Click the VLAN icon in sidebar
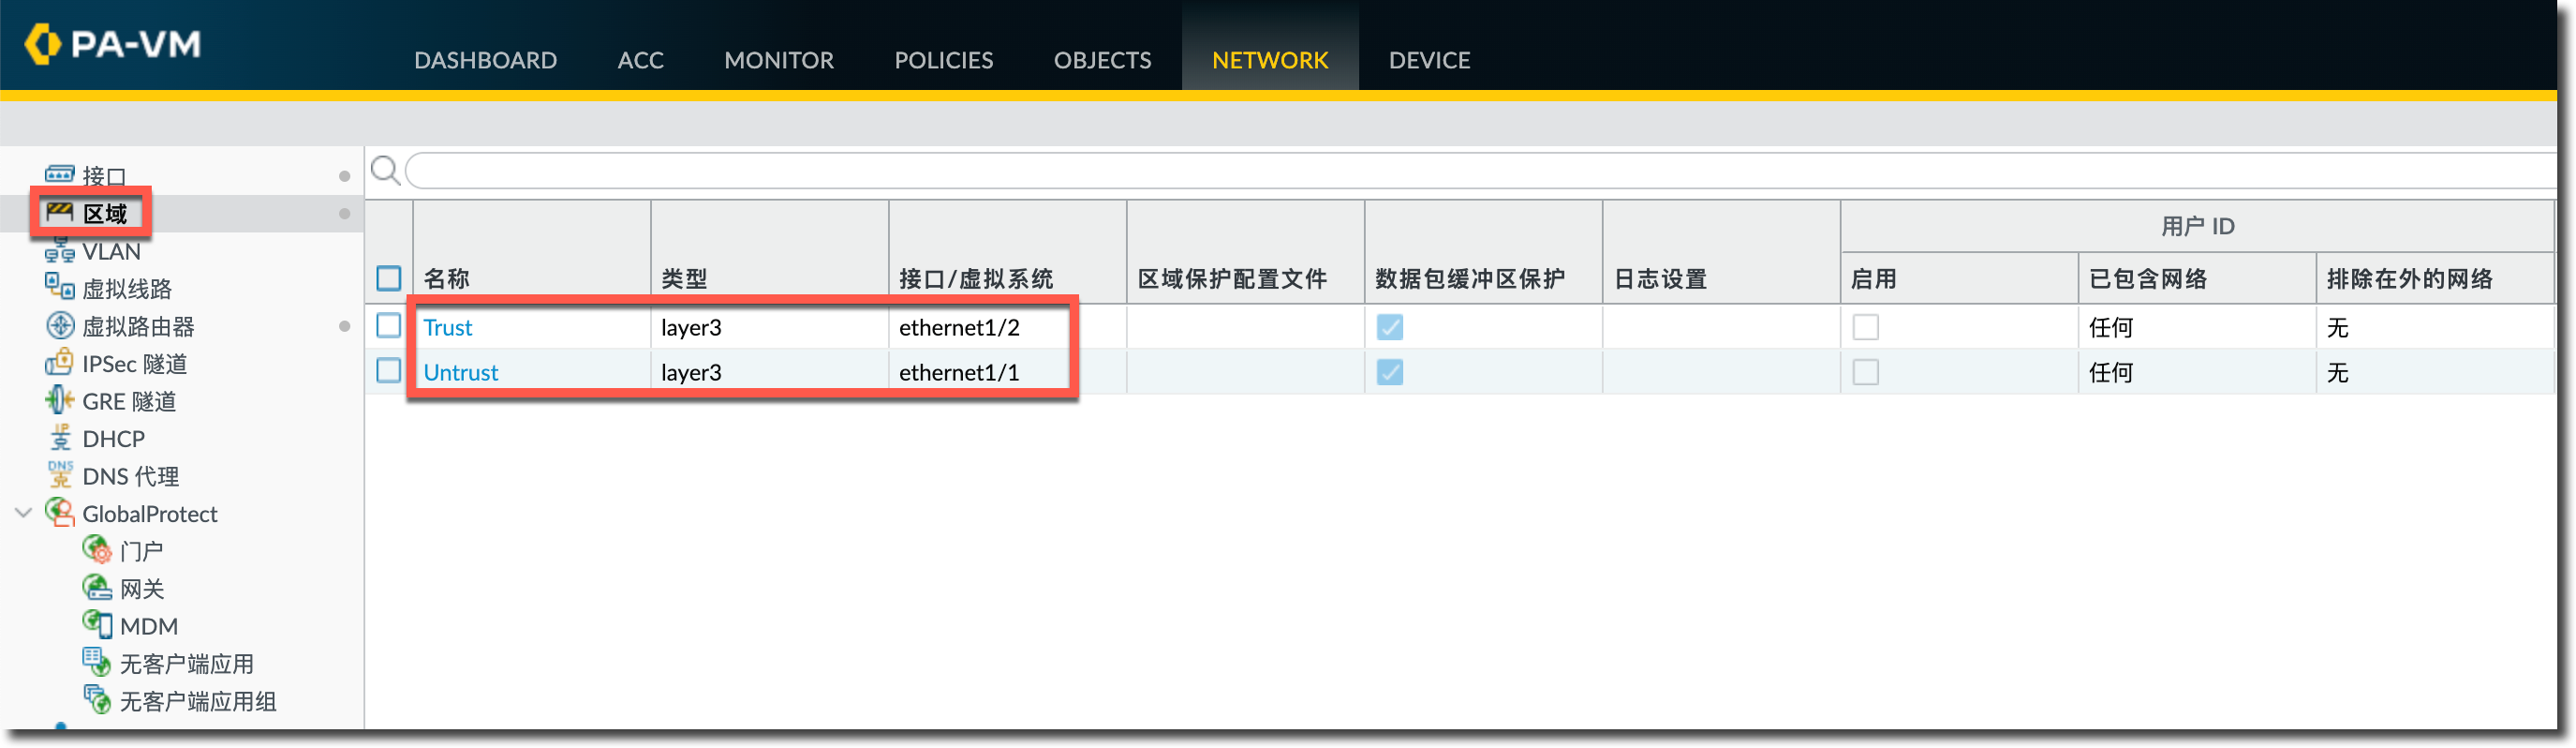 tap(59, 251)
